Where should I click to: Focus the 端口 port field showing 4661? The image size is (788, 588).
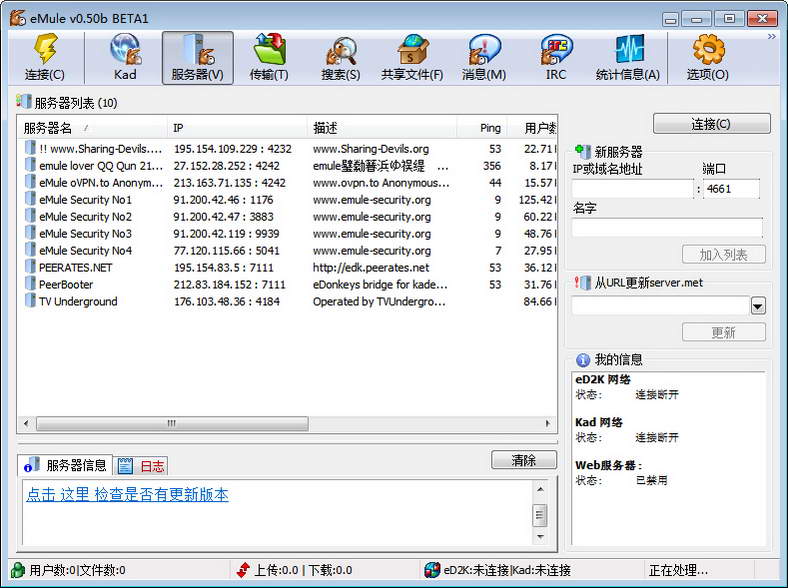pos(731,189)
